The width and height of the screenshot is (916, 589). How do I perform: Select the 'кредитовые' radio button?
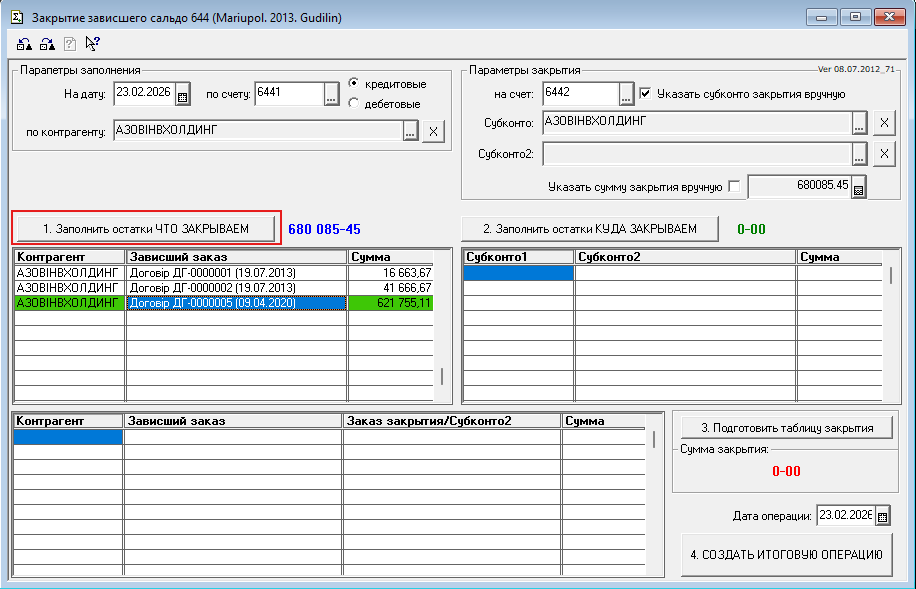point(354,84)
